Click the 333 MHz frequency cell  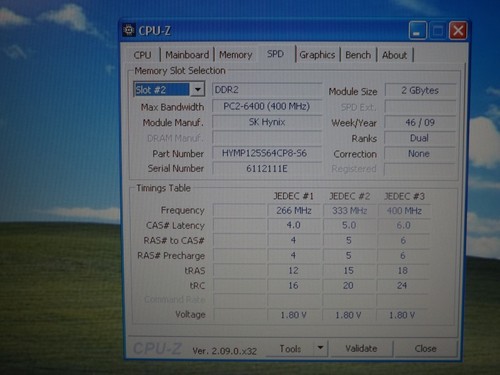(x=349, y=211)
